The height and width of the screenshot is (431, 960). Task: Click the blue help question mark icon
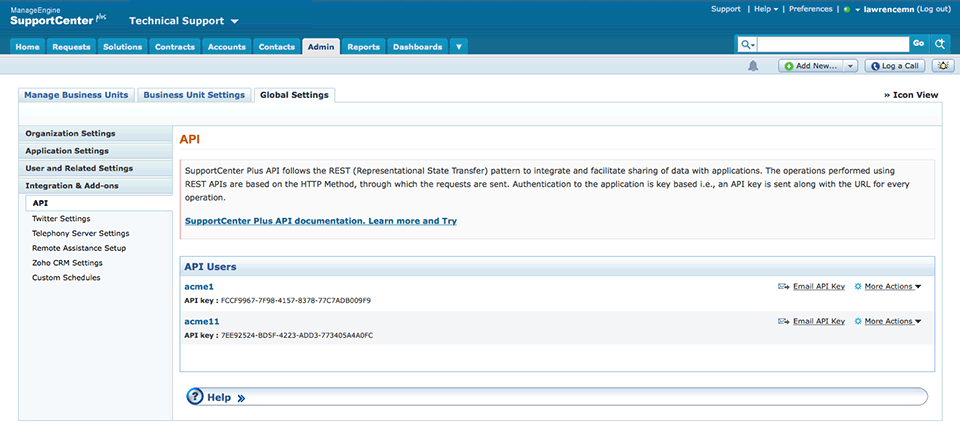click(x=195, y=397)
